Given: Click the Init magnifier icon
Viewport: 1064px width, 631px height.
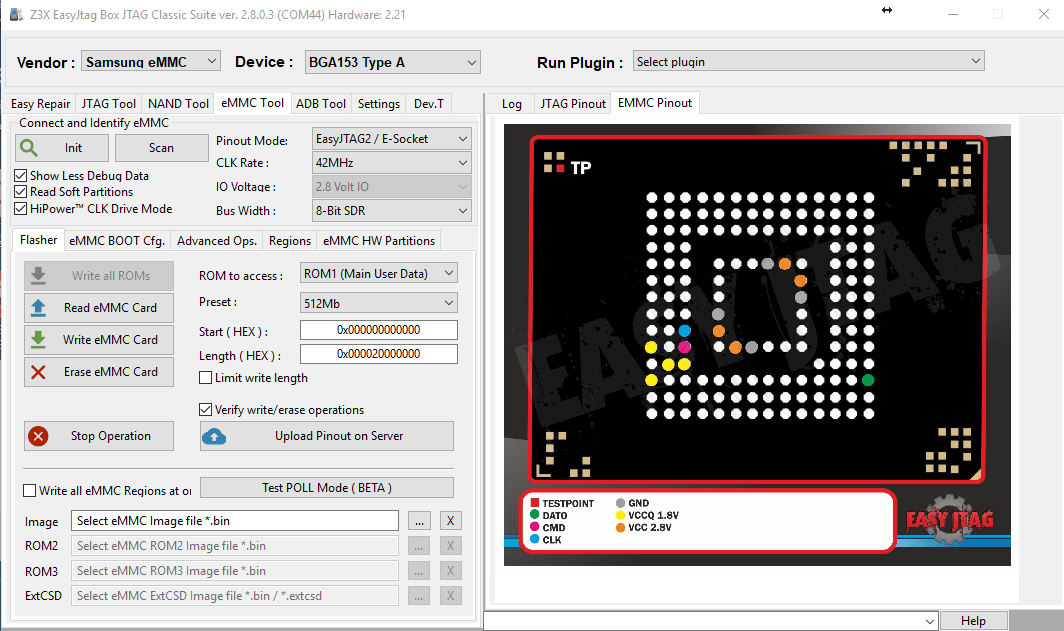Looking at the screenshot, I should 29,148.
